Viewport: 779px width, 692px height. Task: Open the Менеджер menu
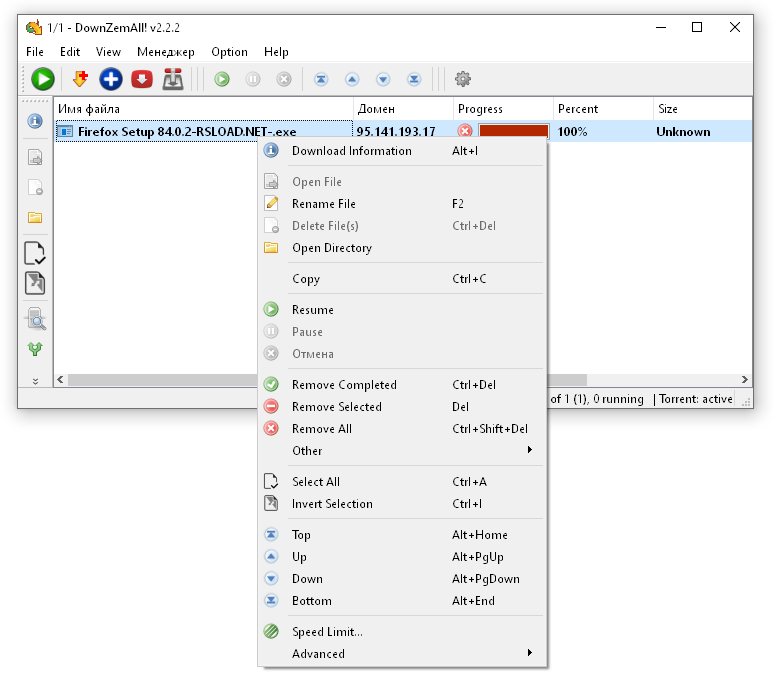point(166,52)
